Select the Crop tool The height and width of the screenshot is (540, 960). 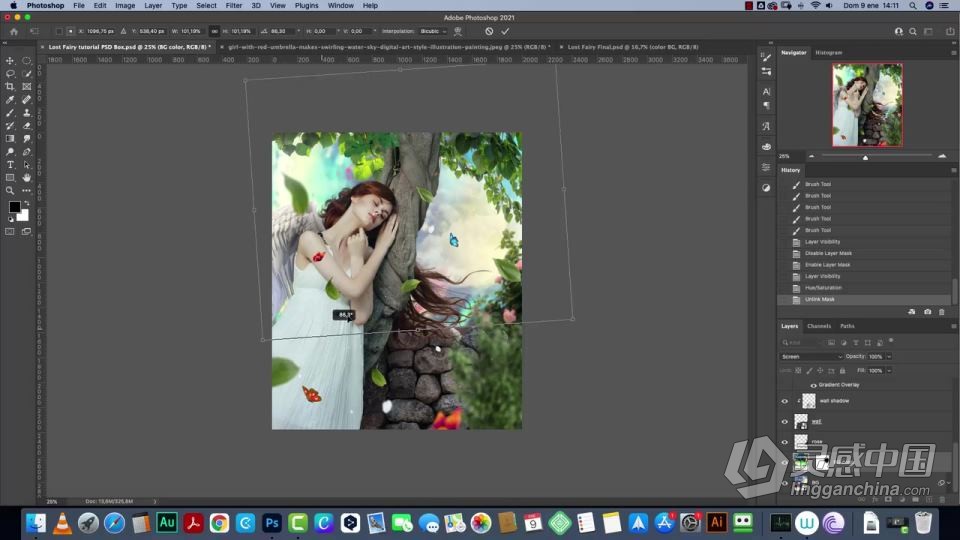tap(10, 87)
